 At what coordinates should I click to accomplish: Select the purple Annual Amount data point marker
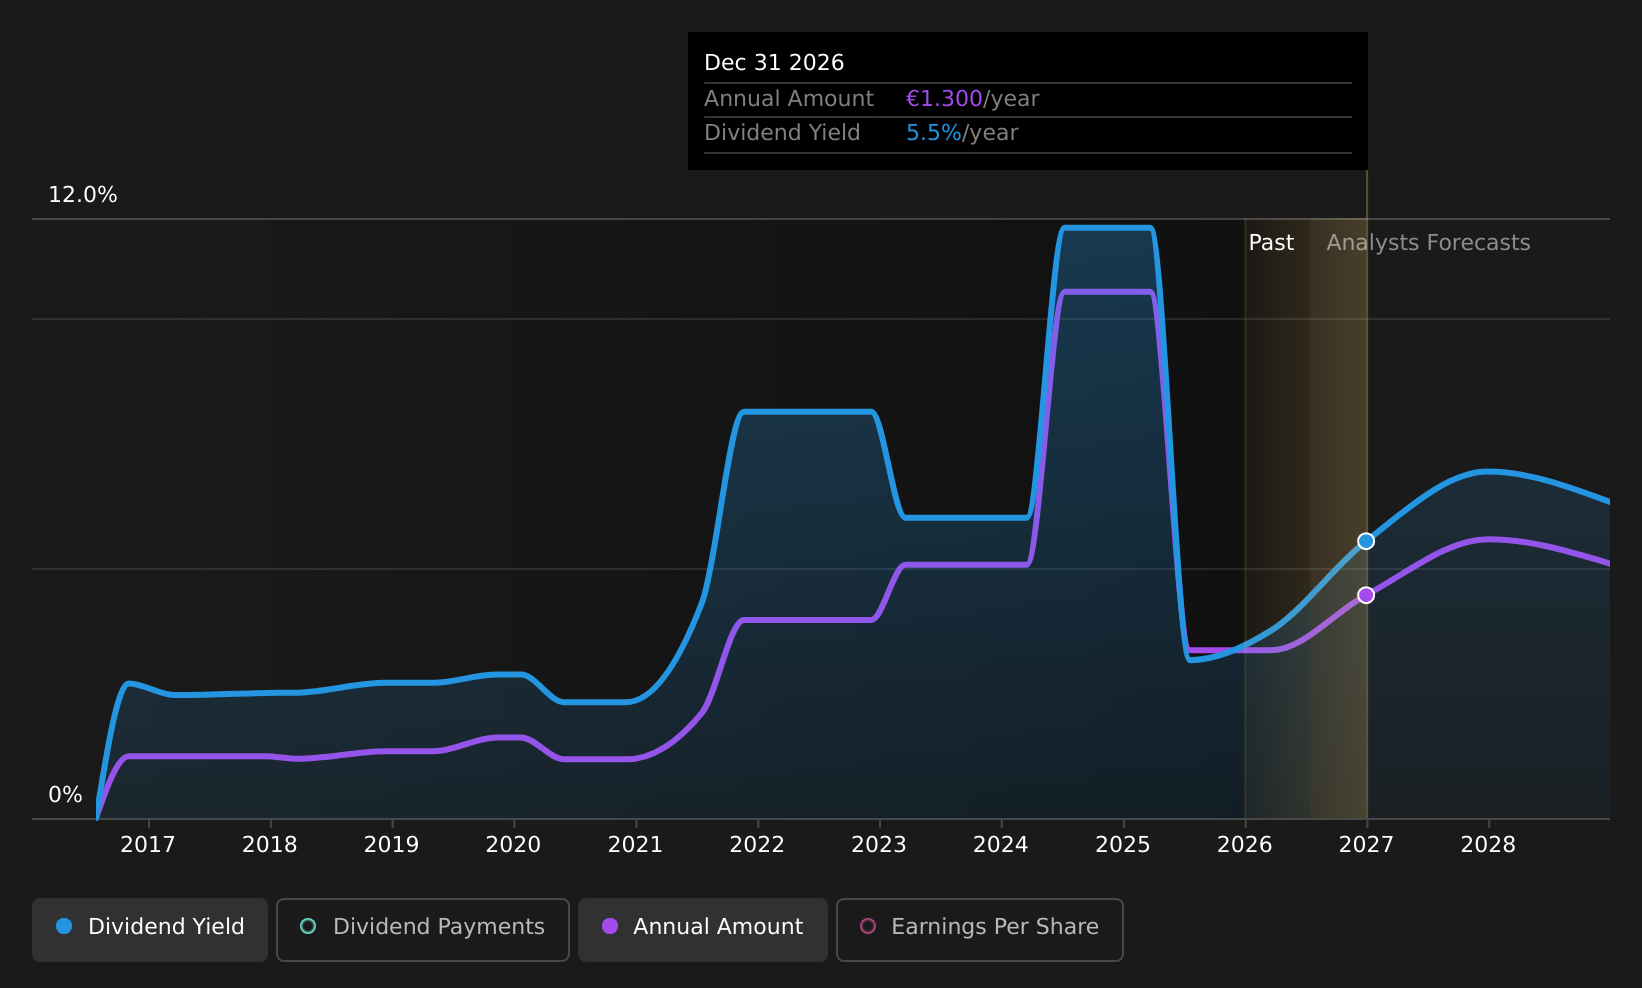point(1366,595)
